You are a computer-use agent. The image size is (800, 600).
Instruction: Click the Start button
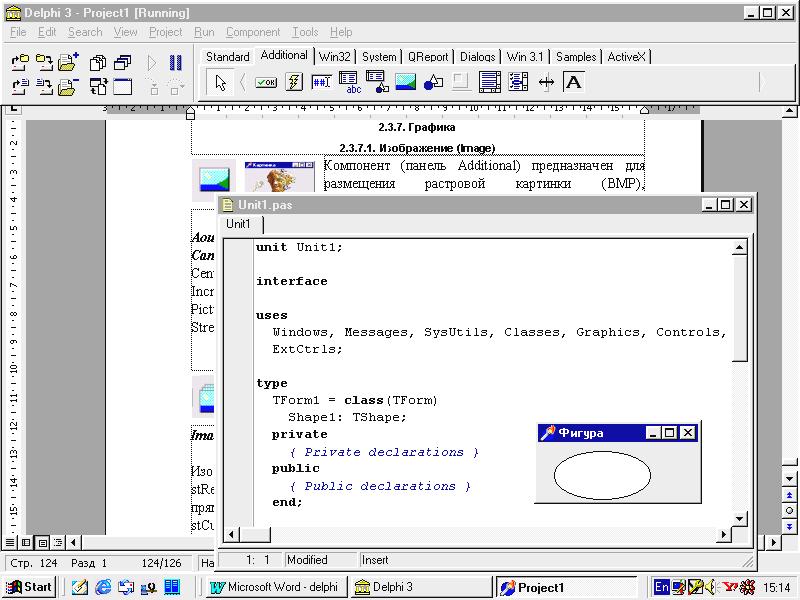tap(29, 587)
